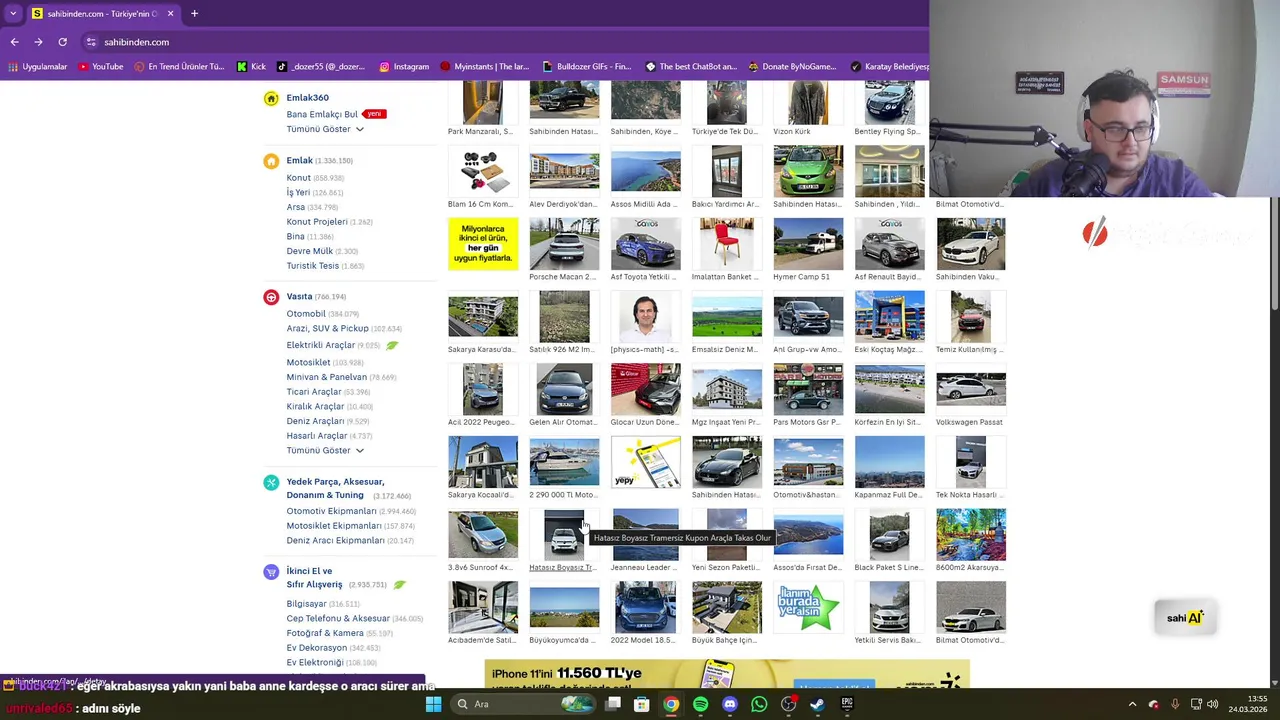Open Spotify from the taskbar
The image size is (1280, 720).
coord(700,704)
